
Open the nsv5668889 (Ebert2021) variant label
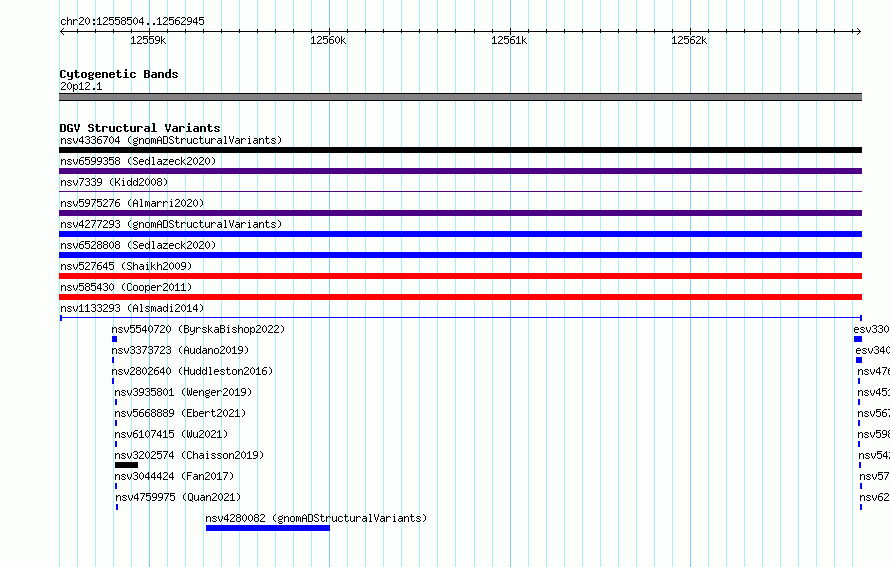tap(180, 413)
